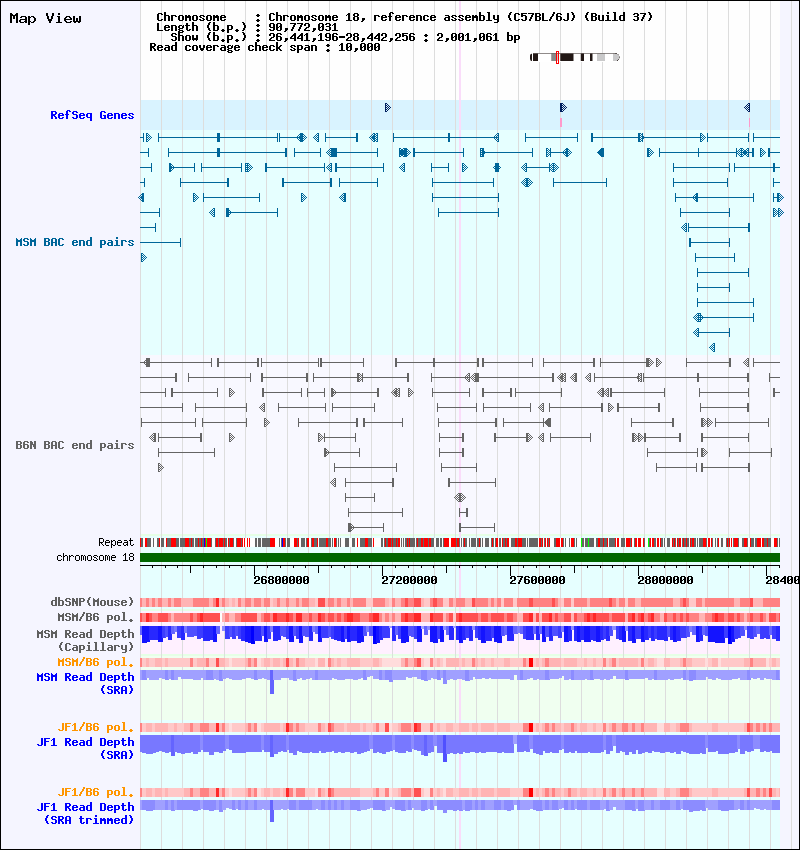Click the blue MSM Read Depth (Capillary) histogram
This screenshot has width=800, height=850.
460,634
